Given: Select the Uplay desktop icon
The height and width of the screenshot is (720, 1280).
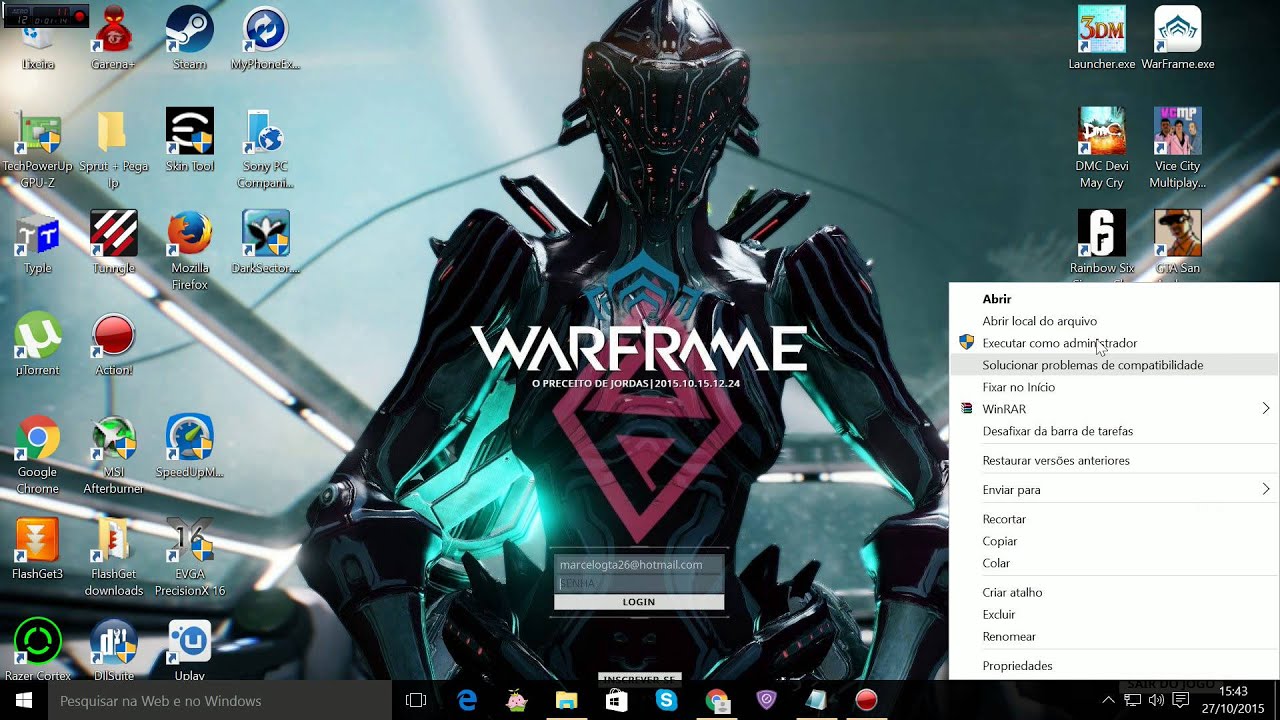Looking at the screenshot, I should [x=189, y=650].
